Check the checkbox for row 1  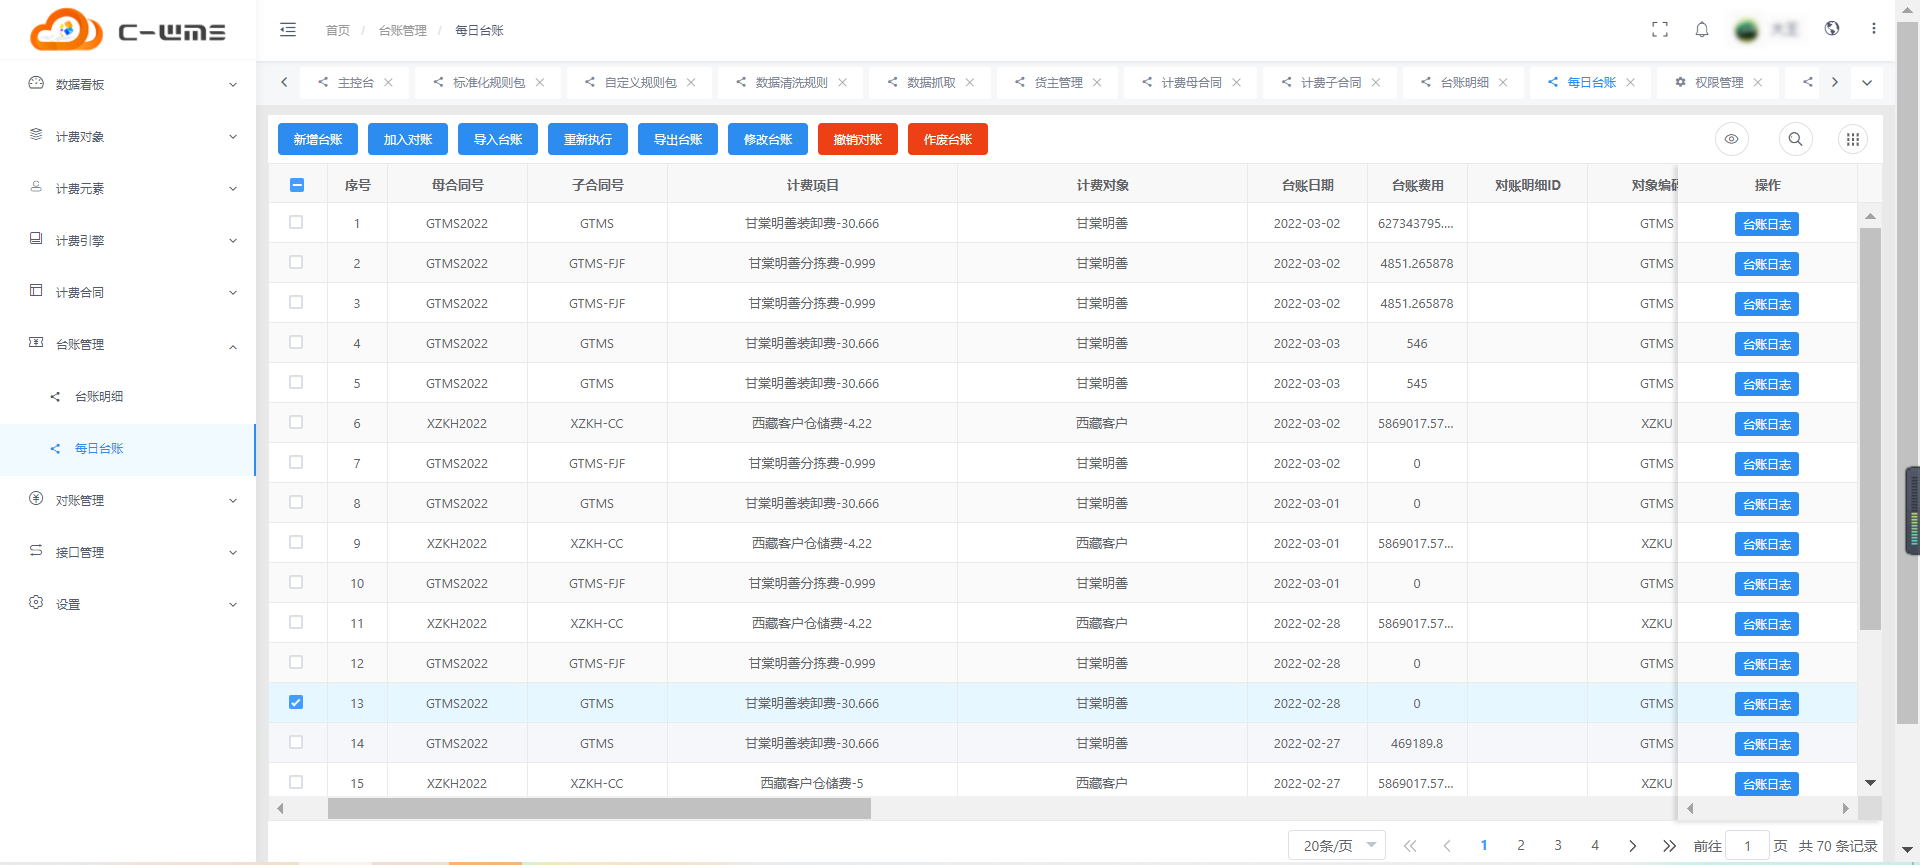point(296,222)
